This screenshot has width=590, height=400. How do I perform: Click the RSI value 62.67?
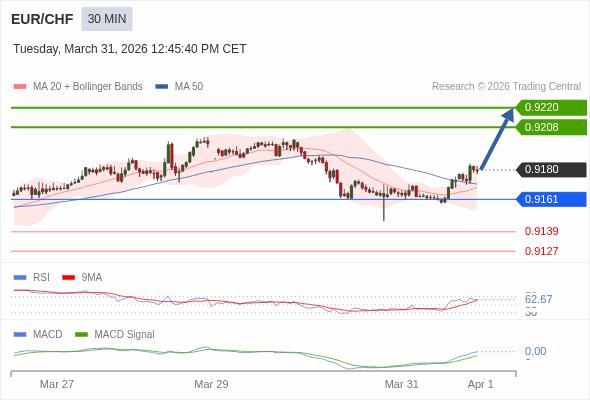[x=538, y=300]
